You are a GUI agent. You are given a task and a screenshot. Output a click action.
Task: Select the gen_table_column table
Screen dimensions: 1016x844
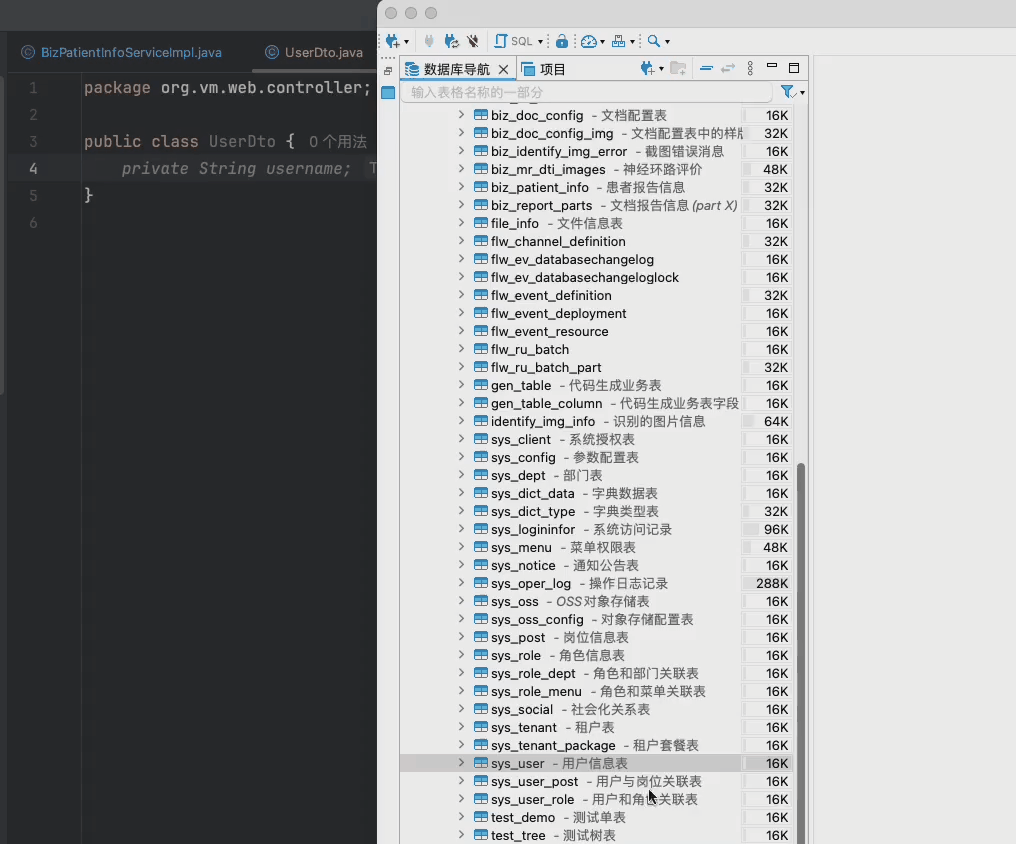(547, 404)
